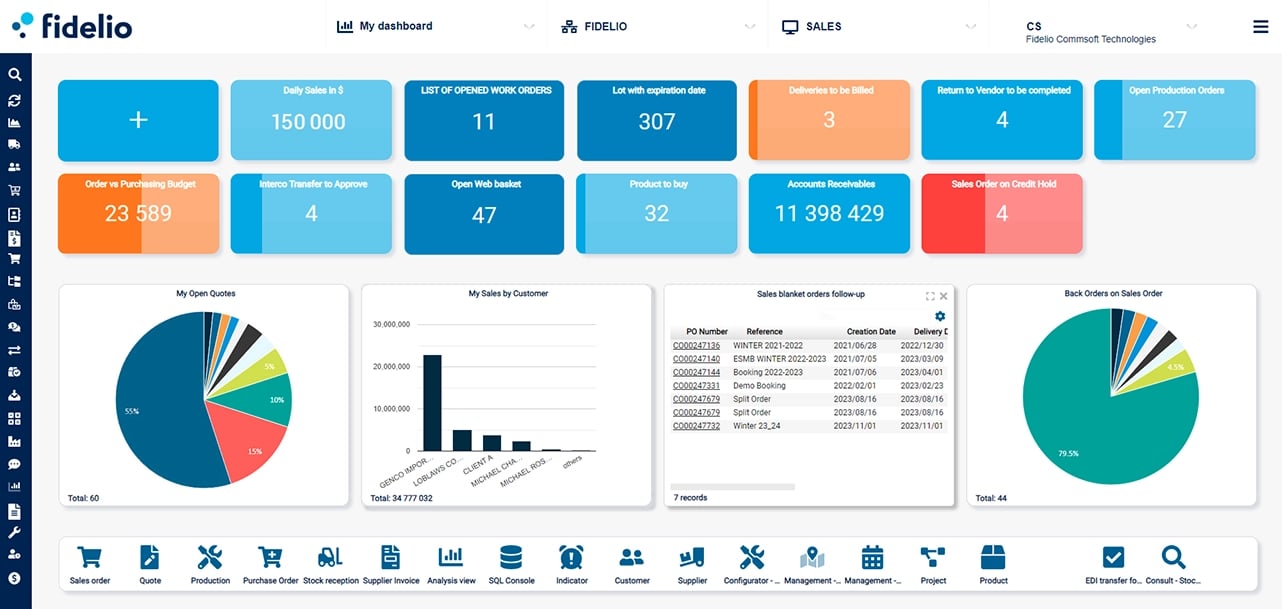
Task: Close the Sales blanket orders widget
Action: pyautogui.click(x=943, y=296)
